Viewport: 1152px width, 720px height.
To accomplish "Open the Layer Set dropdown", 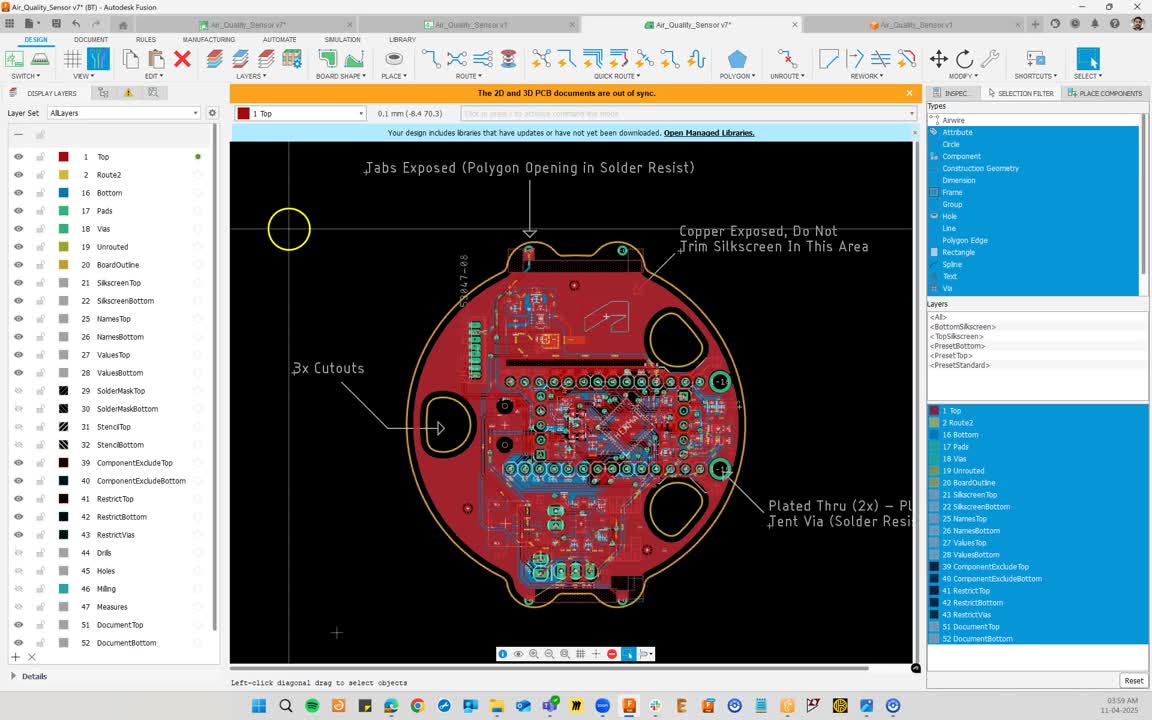I will (x=123, y=113).
